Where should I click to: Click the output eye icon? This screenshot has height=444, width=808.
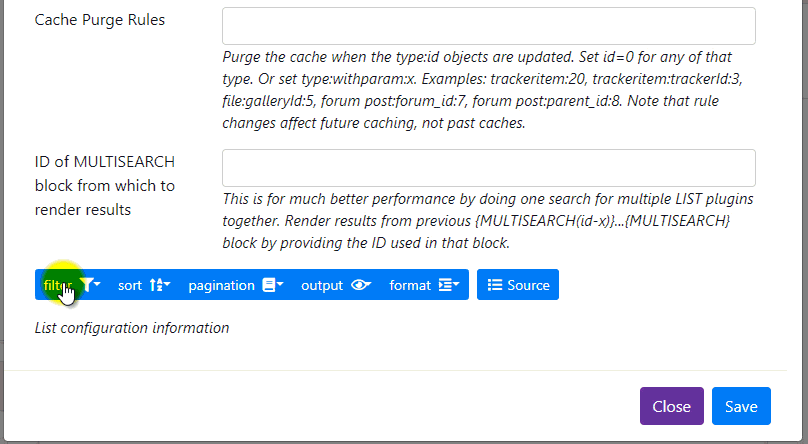[359, 285]
